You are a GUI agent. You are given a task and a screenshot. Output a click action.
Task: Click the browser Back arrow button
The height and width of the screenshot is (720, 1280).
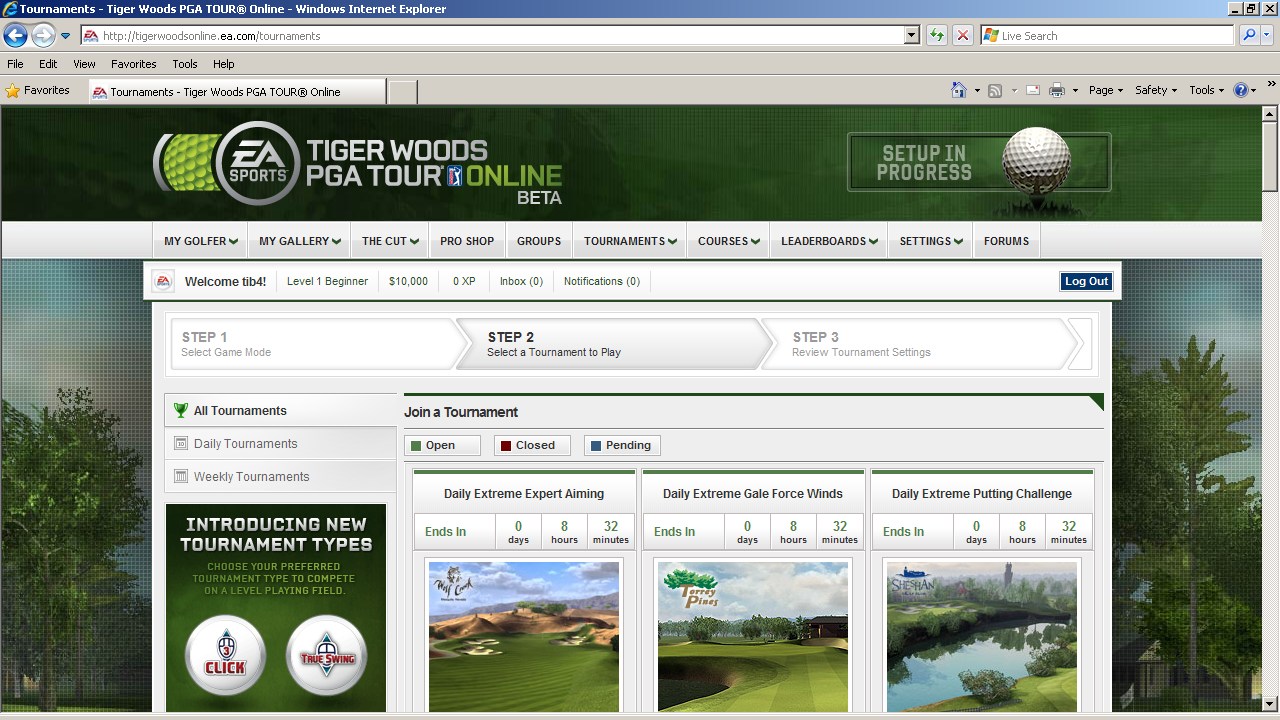pyautogui.click(x=15, y=36)
